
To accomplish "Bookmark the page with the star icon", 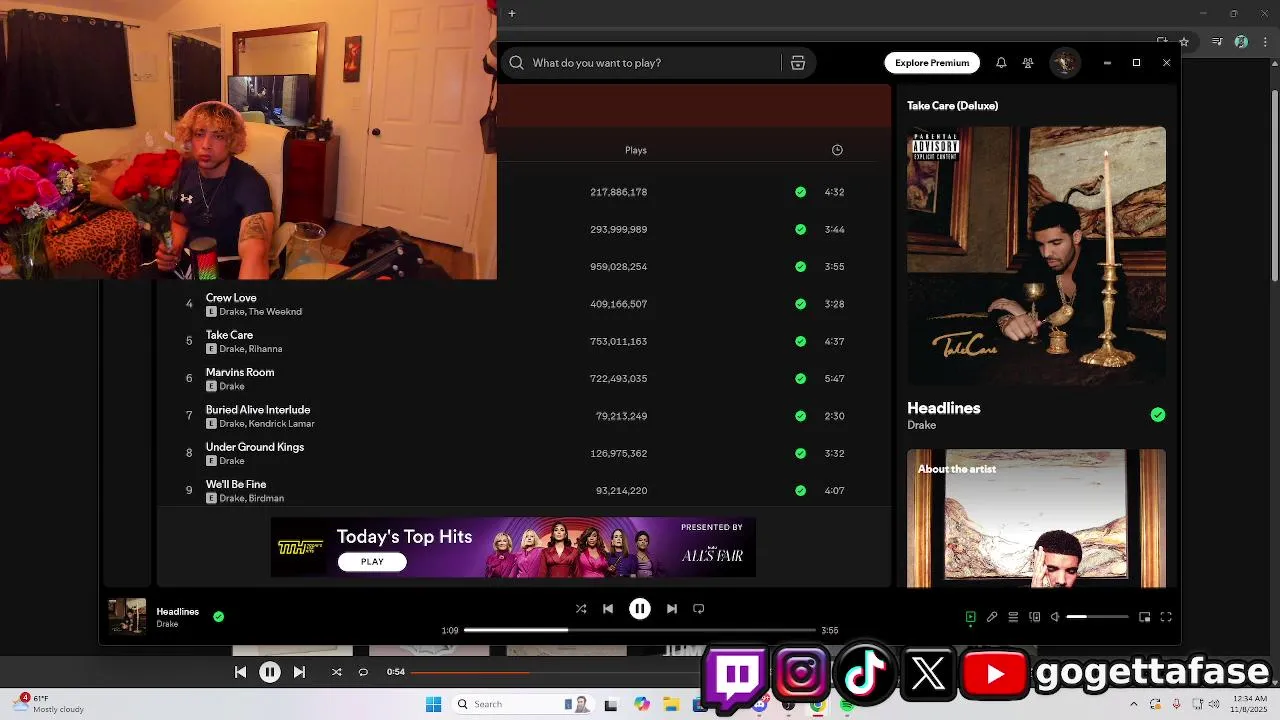I will pyautogui.click(x=1185, y=42).
